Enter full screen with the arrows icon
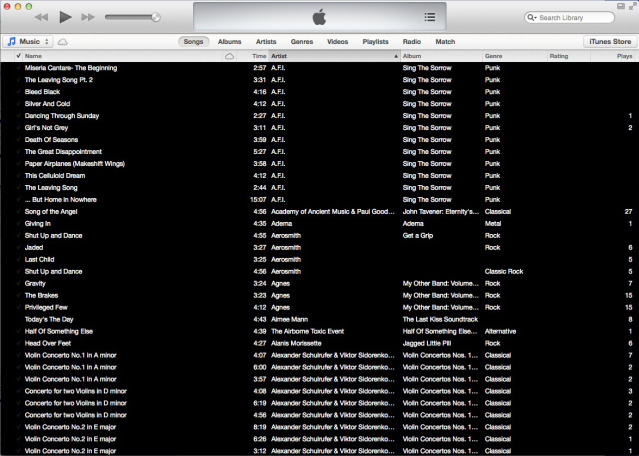 click(x=632, y=7)
